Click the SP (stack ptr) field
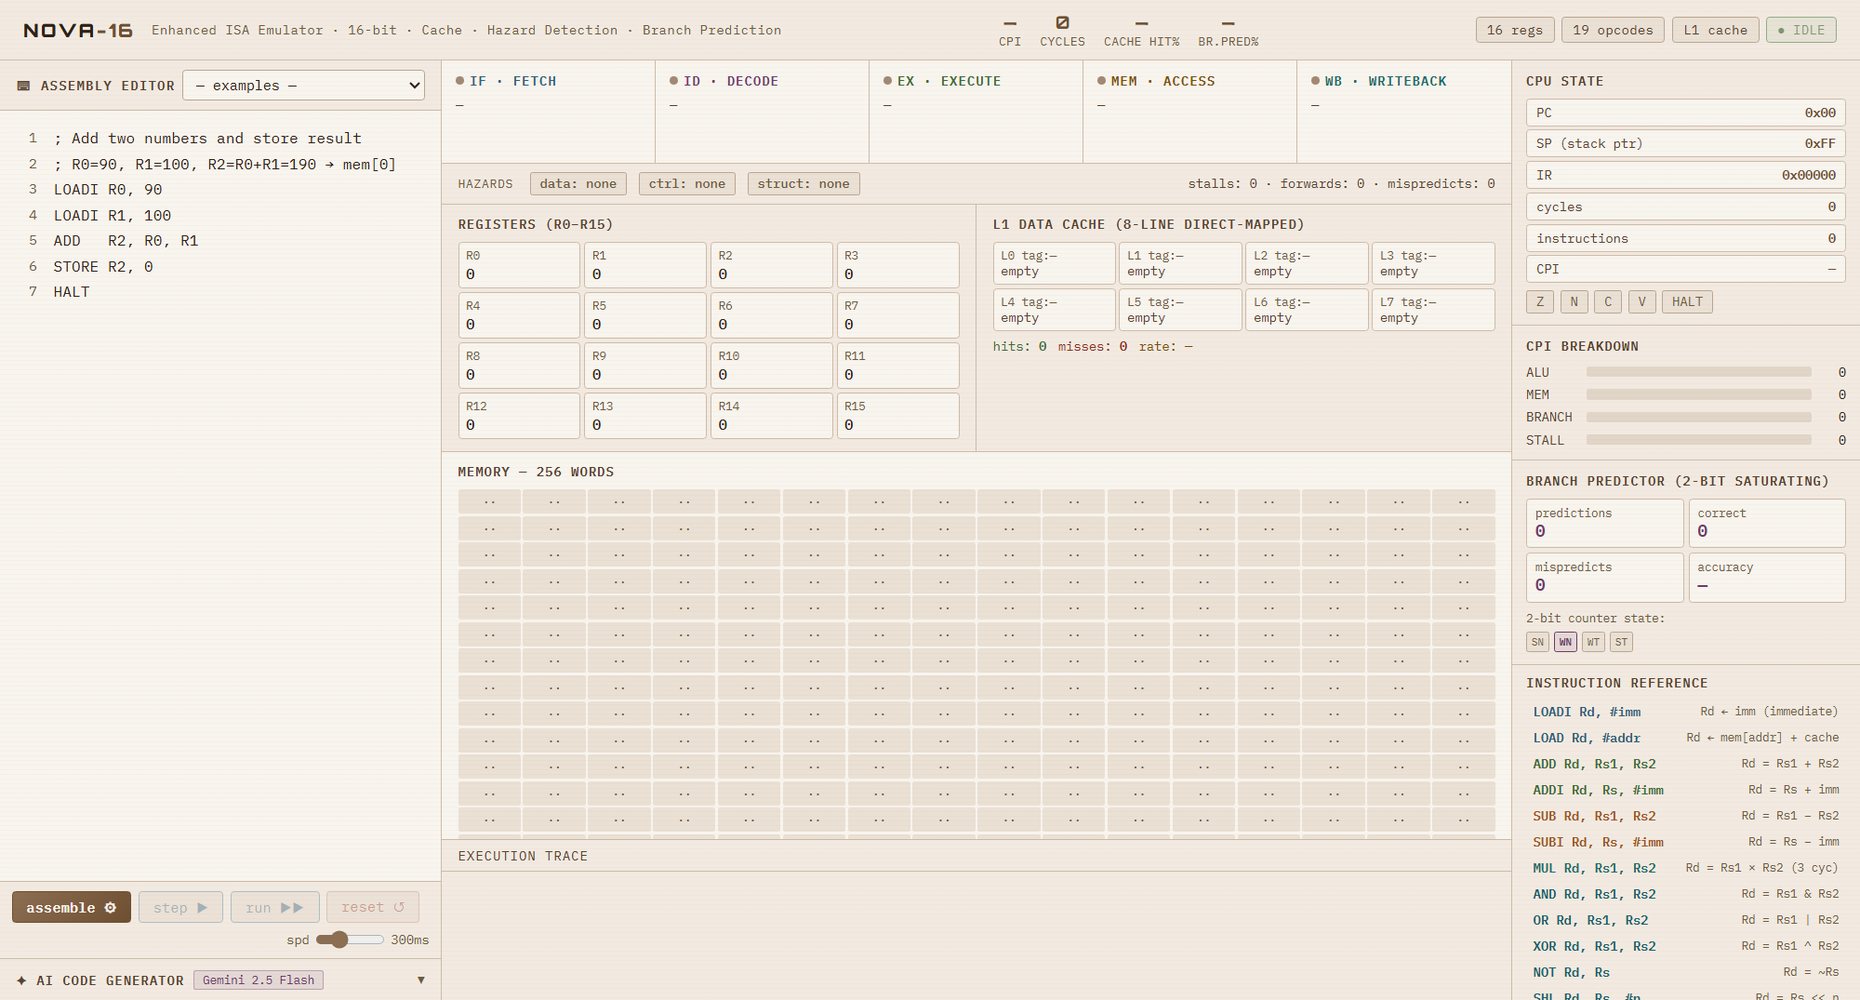Screen dimensions: 1860x1000 point(1686,144)
